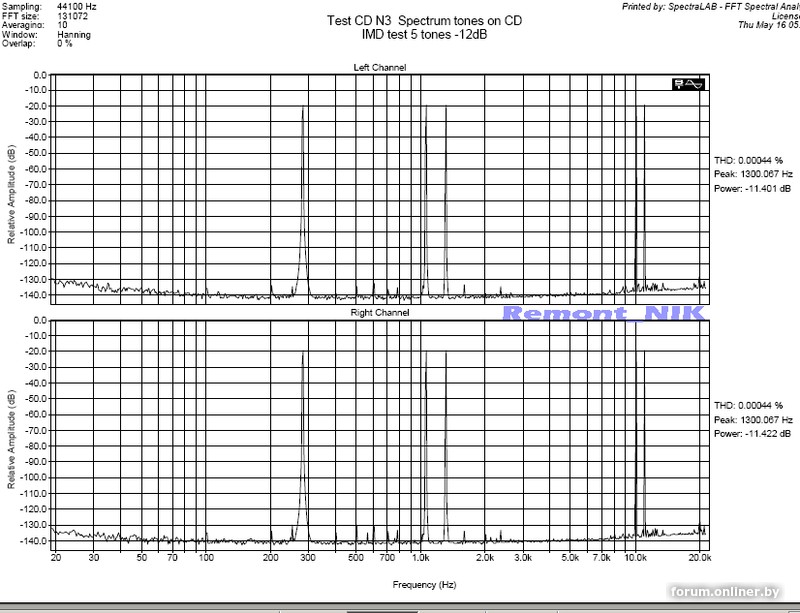Select the "131072" FFT size value

[72, 16]
